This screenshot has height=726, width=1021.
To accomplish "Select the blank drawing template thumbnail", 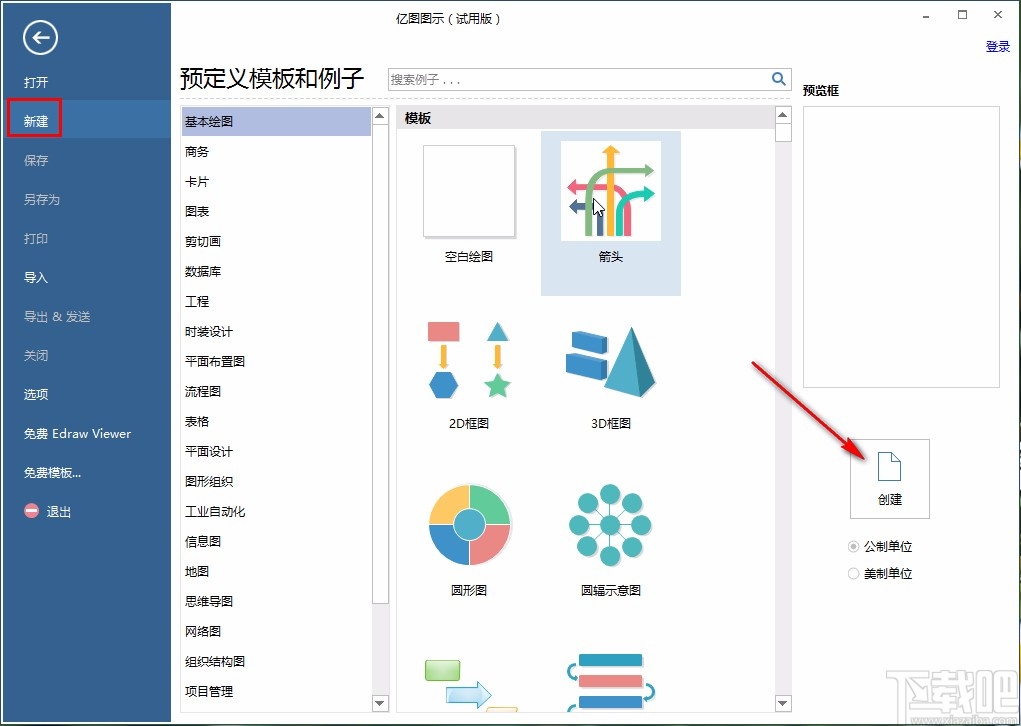I will [469, 191].
